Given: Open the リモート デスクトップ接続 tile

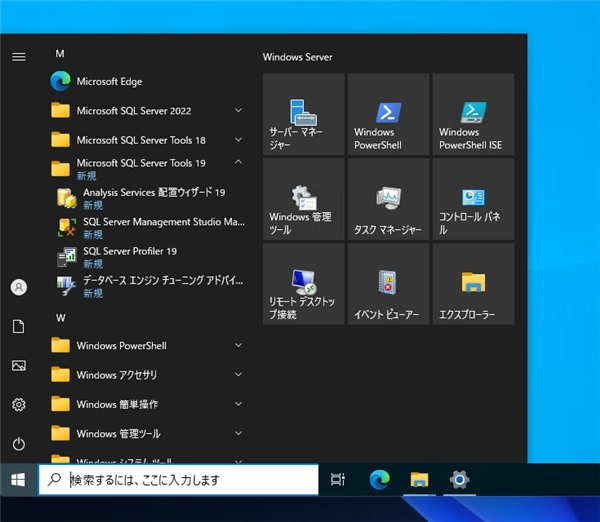Looking at the screenshot, I should [304, 284].
